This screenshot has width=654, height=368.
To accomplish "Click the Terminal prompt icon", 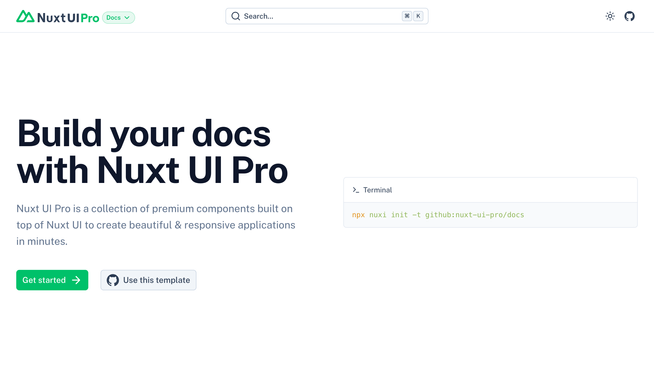I will pos(355,190).
